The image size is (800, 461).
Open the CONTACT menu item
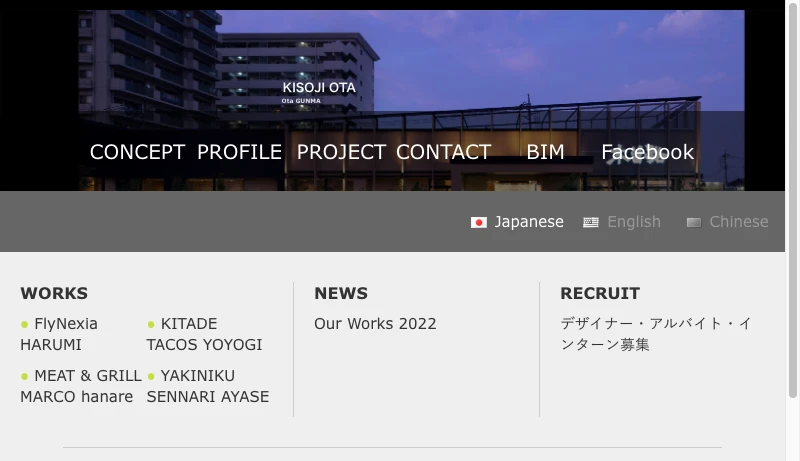(x=443, y=152)
